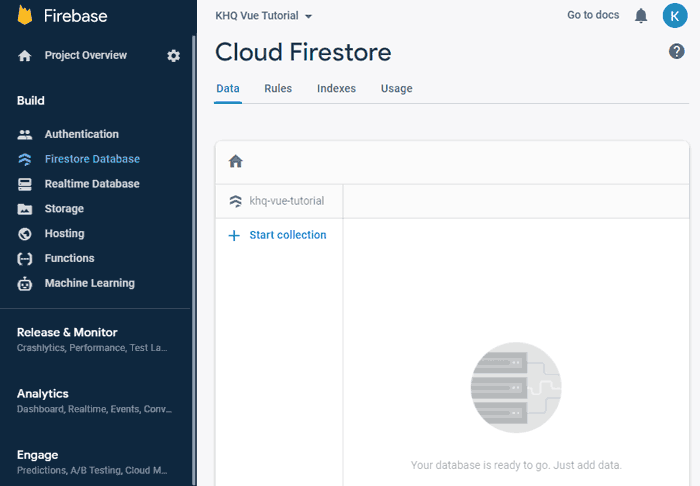This screenshot has height=486, width=700.
Task: Open Project Overview home icon
Action: [x=25, y=56]
